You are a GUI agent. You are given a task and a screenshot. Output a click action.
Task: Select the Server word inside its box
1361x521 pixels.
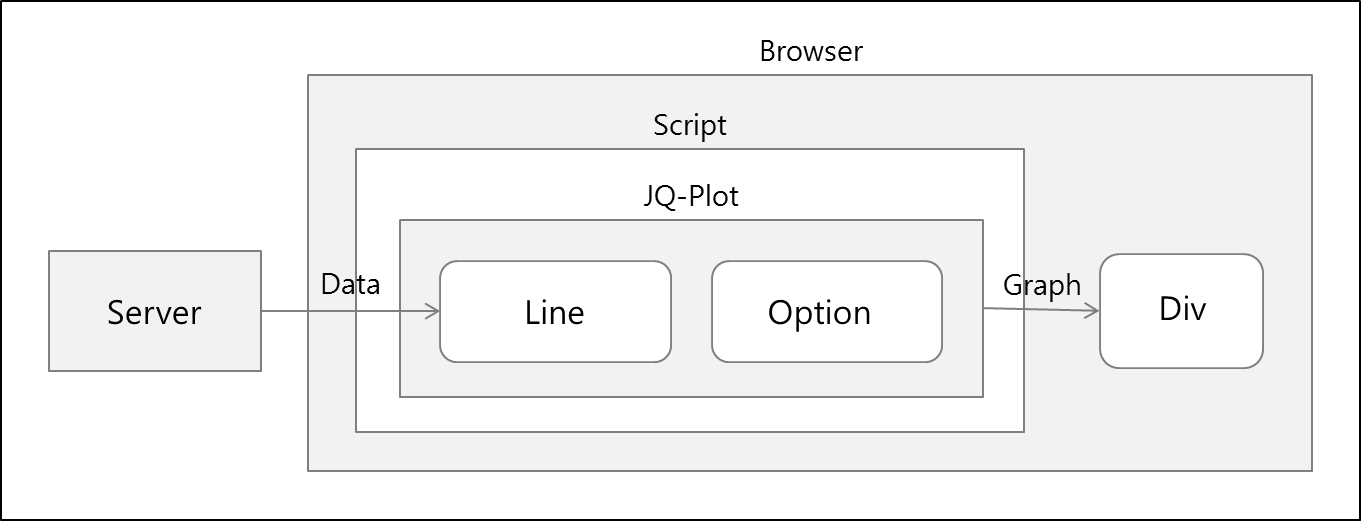[154, 313]
